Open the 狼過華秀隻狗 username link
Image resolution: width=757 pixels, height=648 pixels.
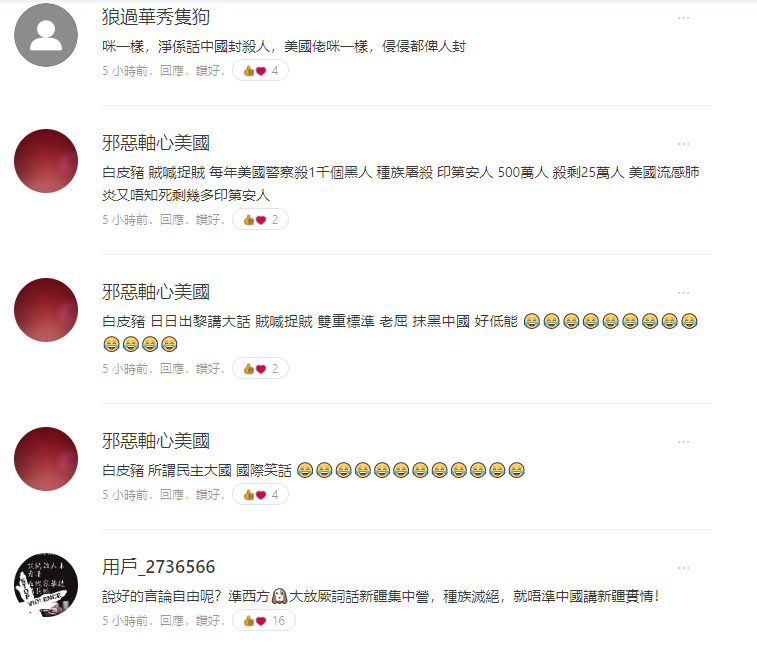[x=155, y=17]
